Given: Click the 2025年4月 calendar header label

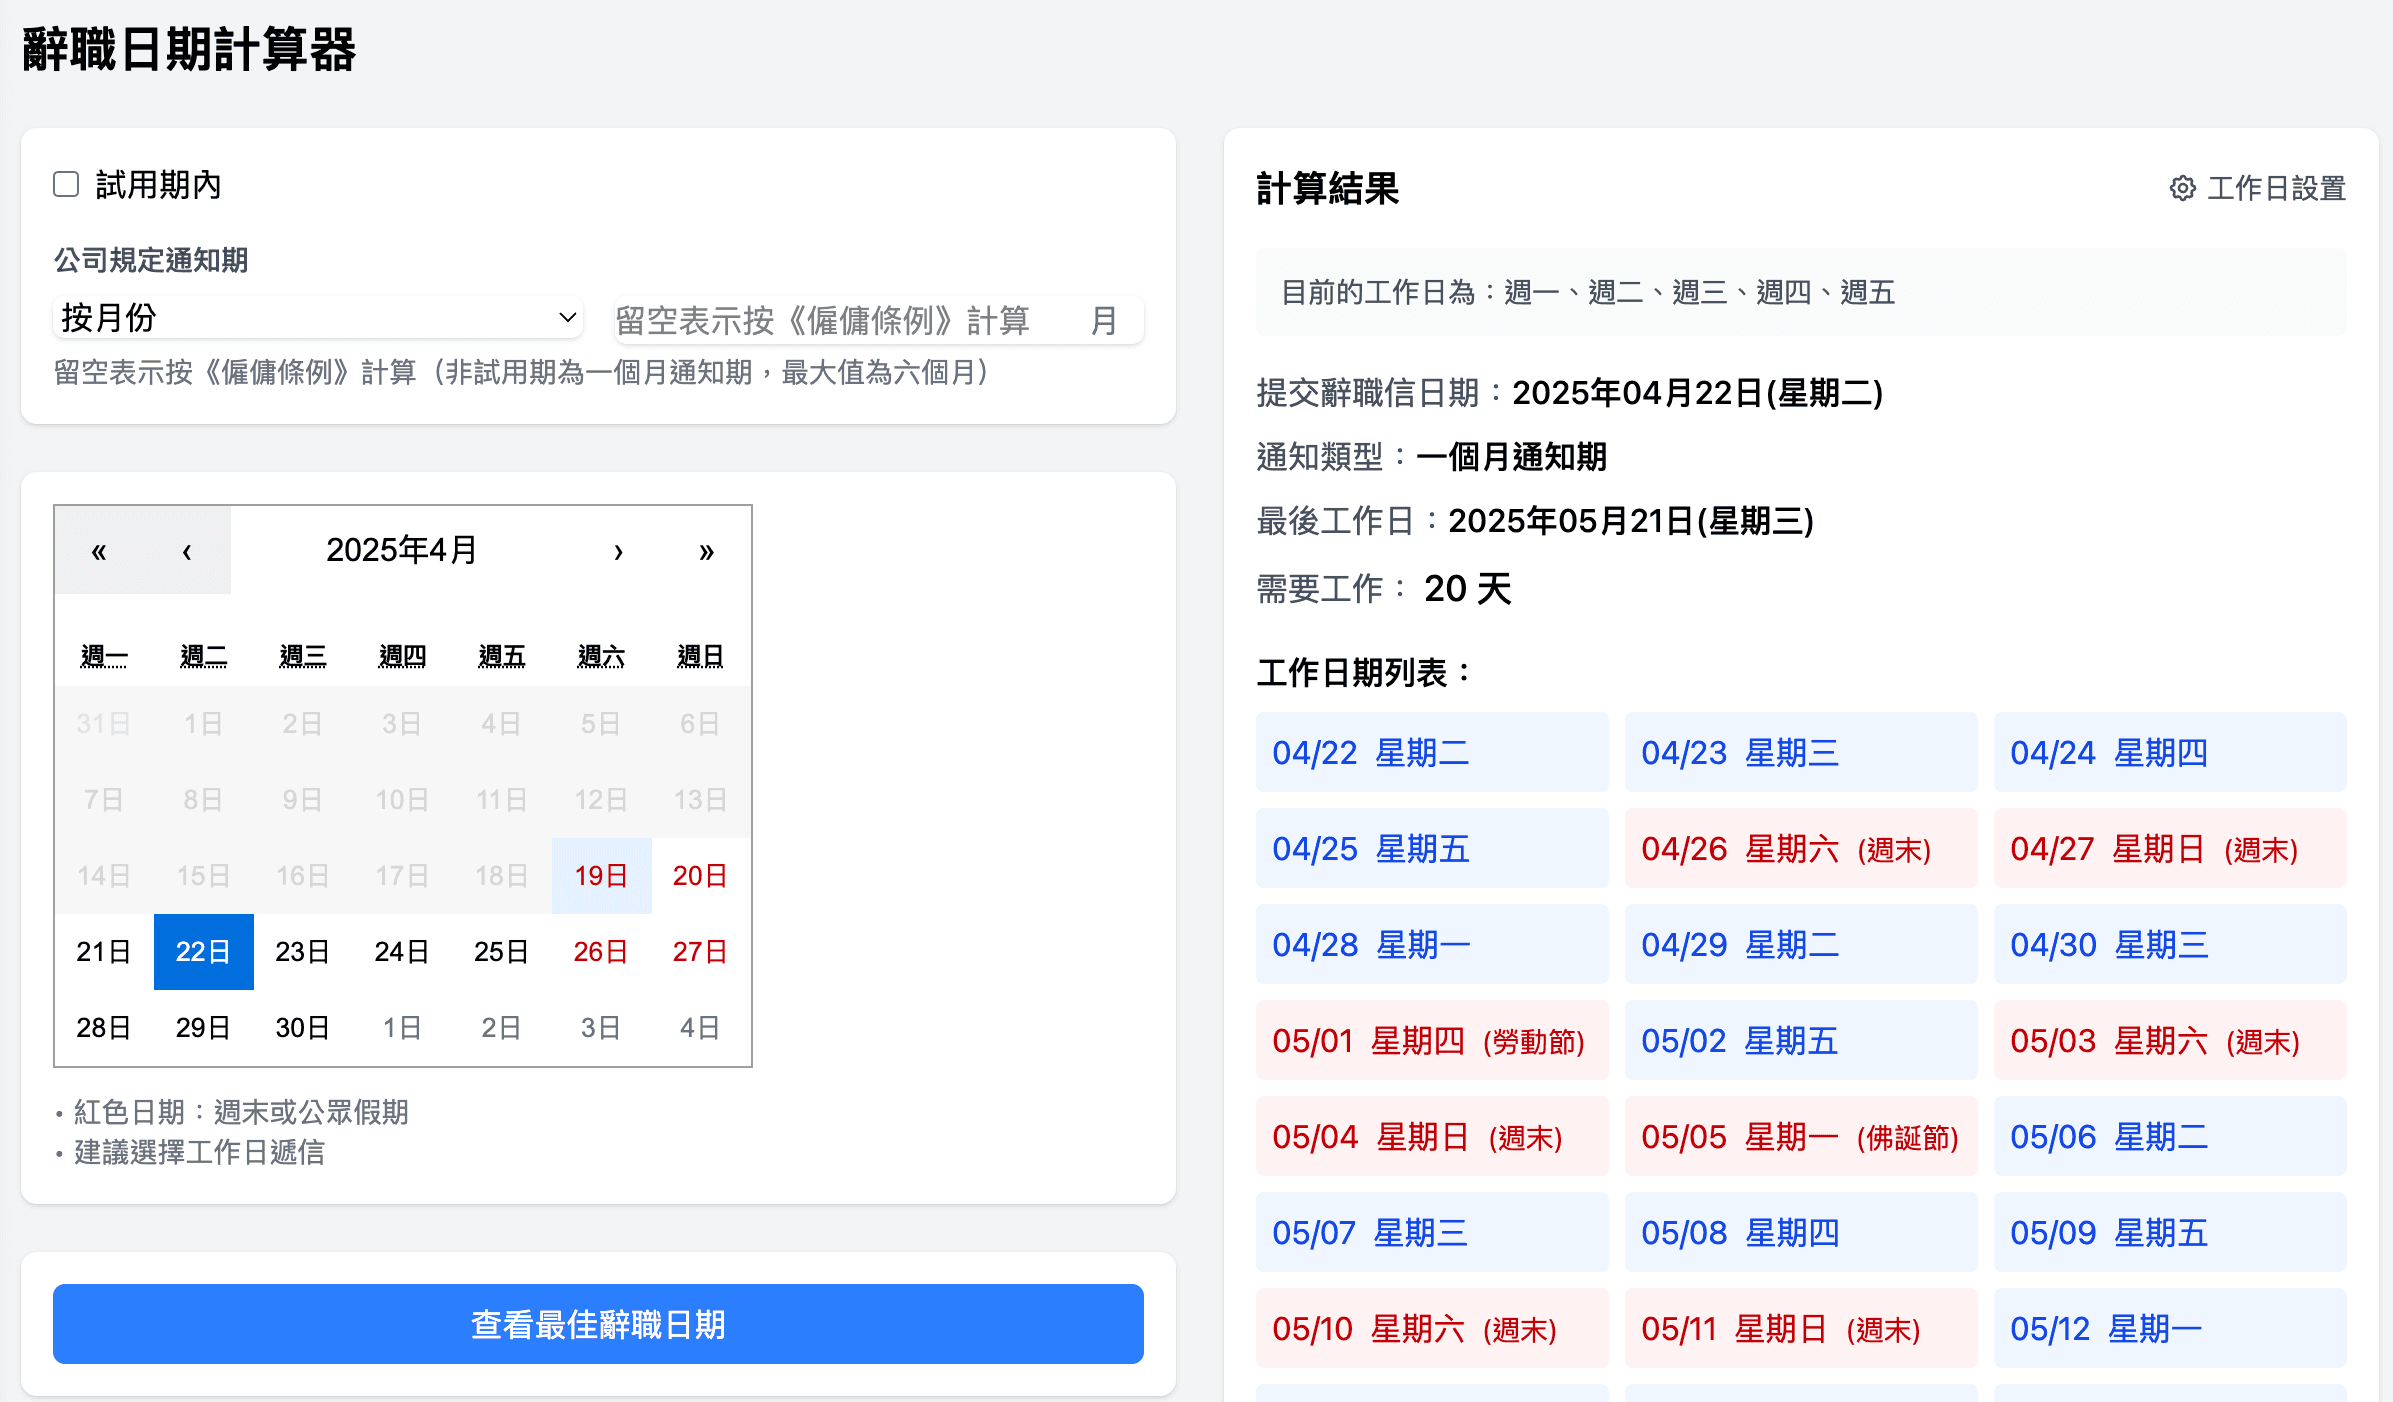Looking at the screenshot, I should (x=402, y=550).
